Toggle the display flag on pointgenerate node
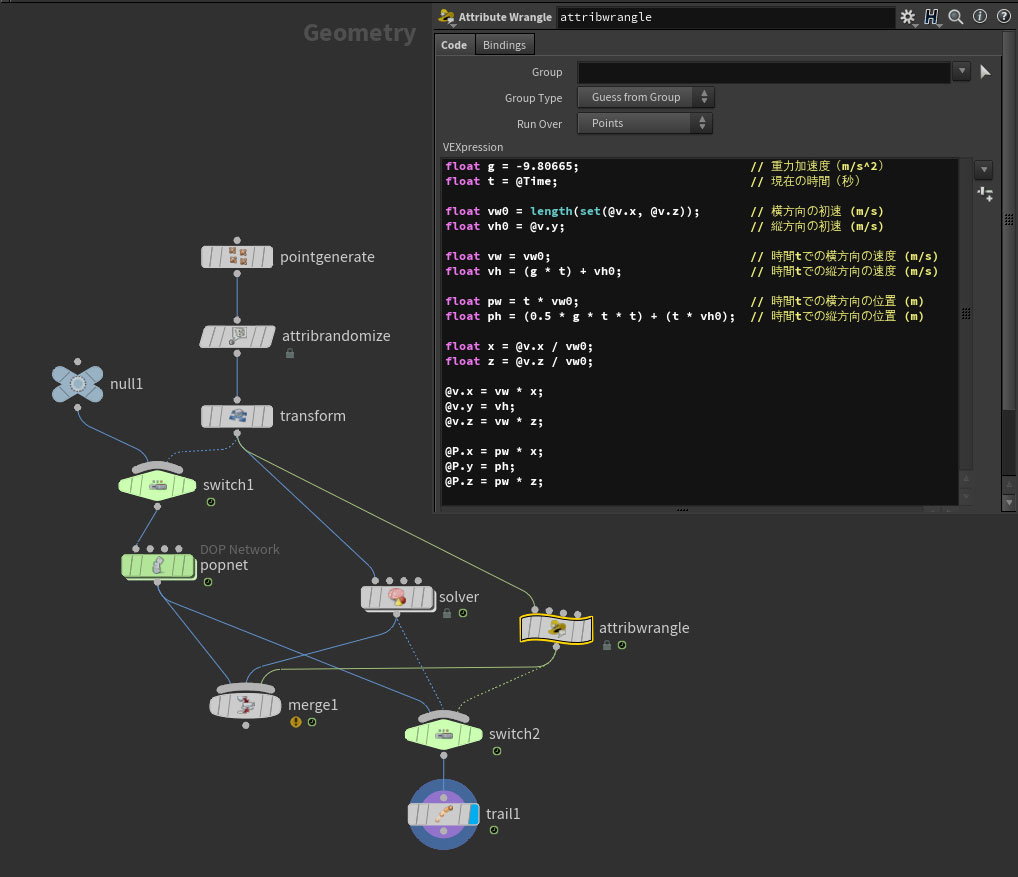Screen dimensions: 1018x877 click(x=266, y=257)
